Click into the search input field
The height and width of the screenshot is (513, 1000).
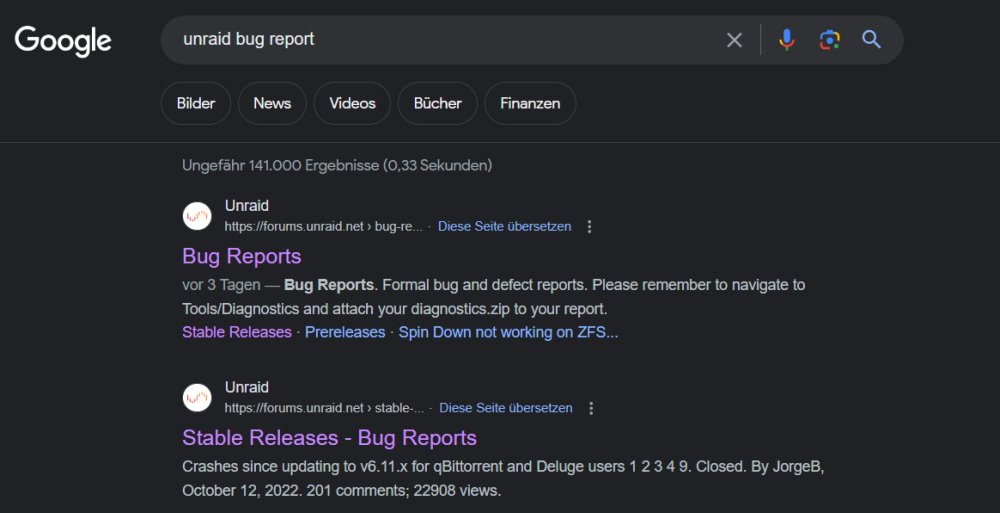(x=446, y=40)
